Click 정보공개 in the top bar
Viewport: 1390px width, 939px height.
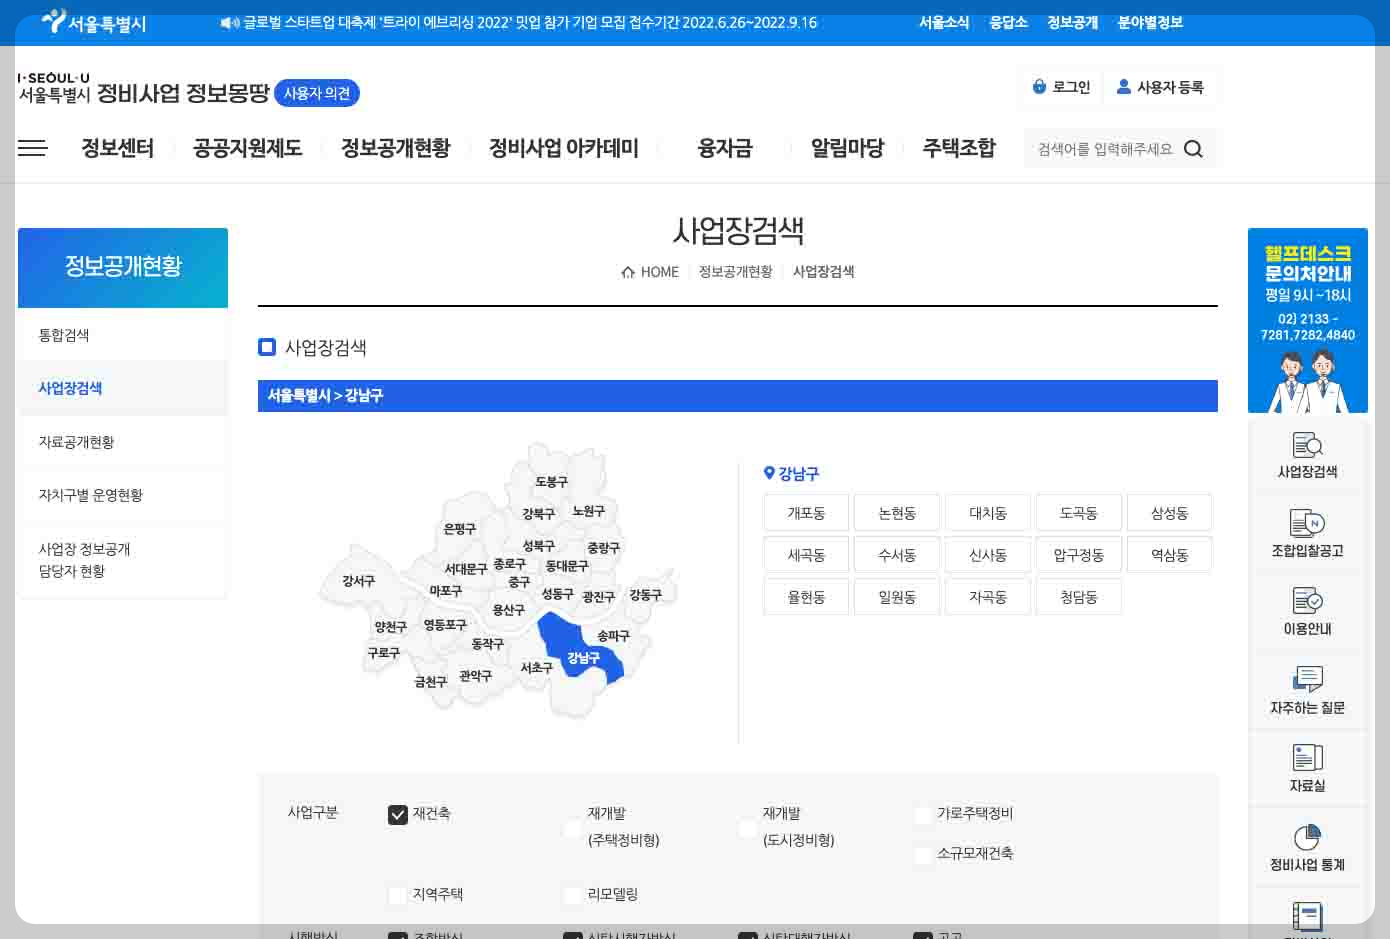tap(1072, 22)
